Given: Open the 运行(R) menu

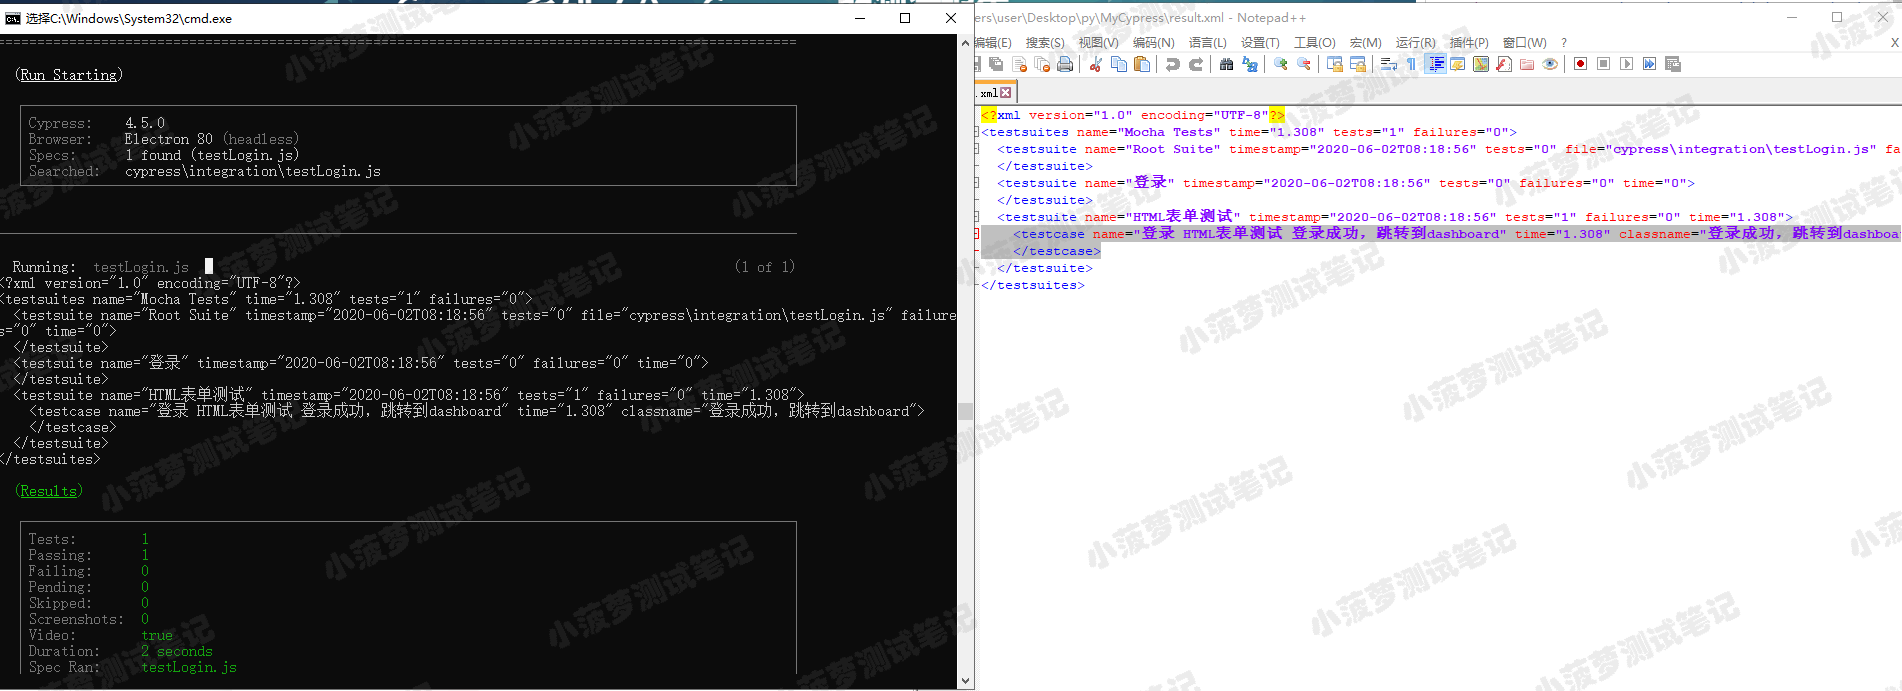Looking at the screenshot, I should [x=1415, y=43].
